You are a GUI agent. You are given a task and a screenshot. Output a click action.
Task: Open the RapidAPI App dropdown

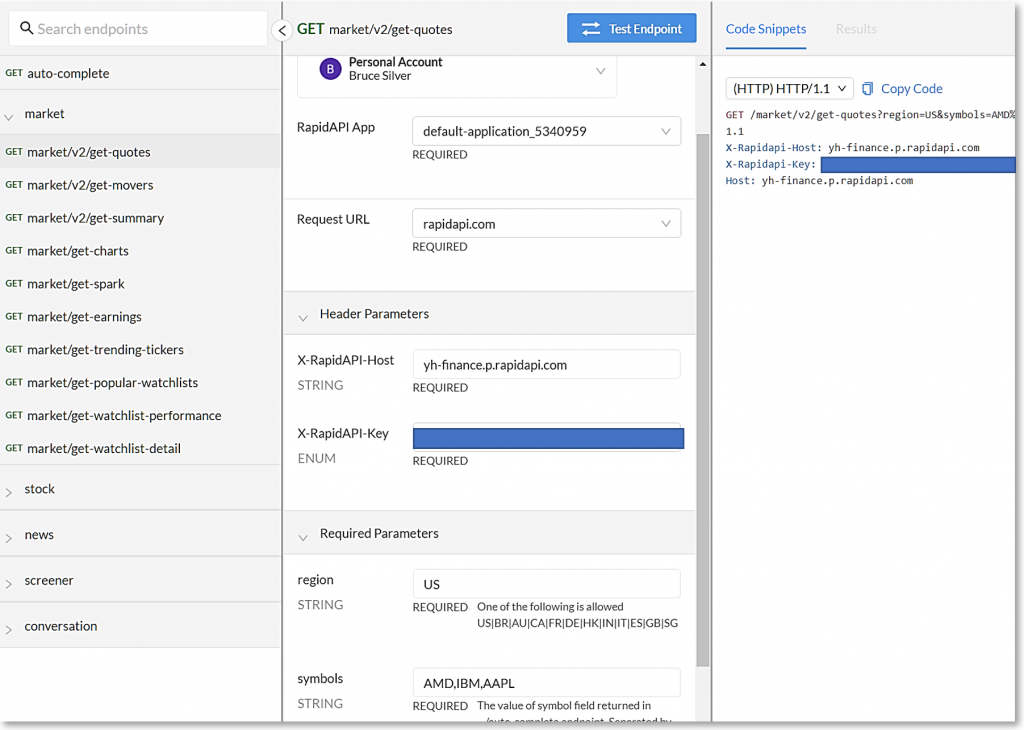[x=546, y=131]
